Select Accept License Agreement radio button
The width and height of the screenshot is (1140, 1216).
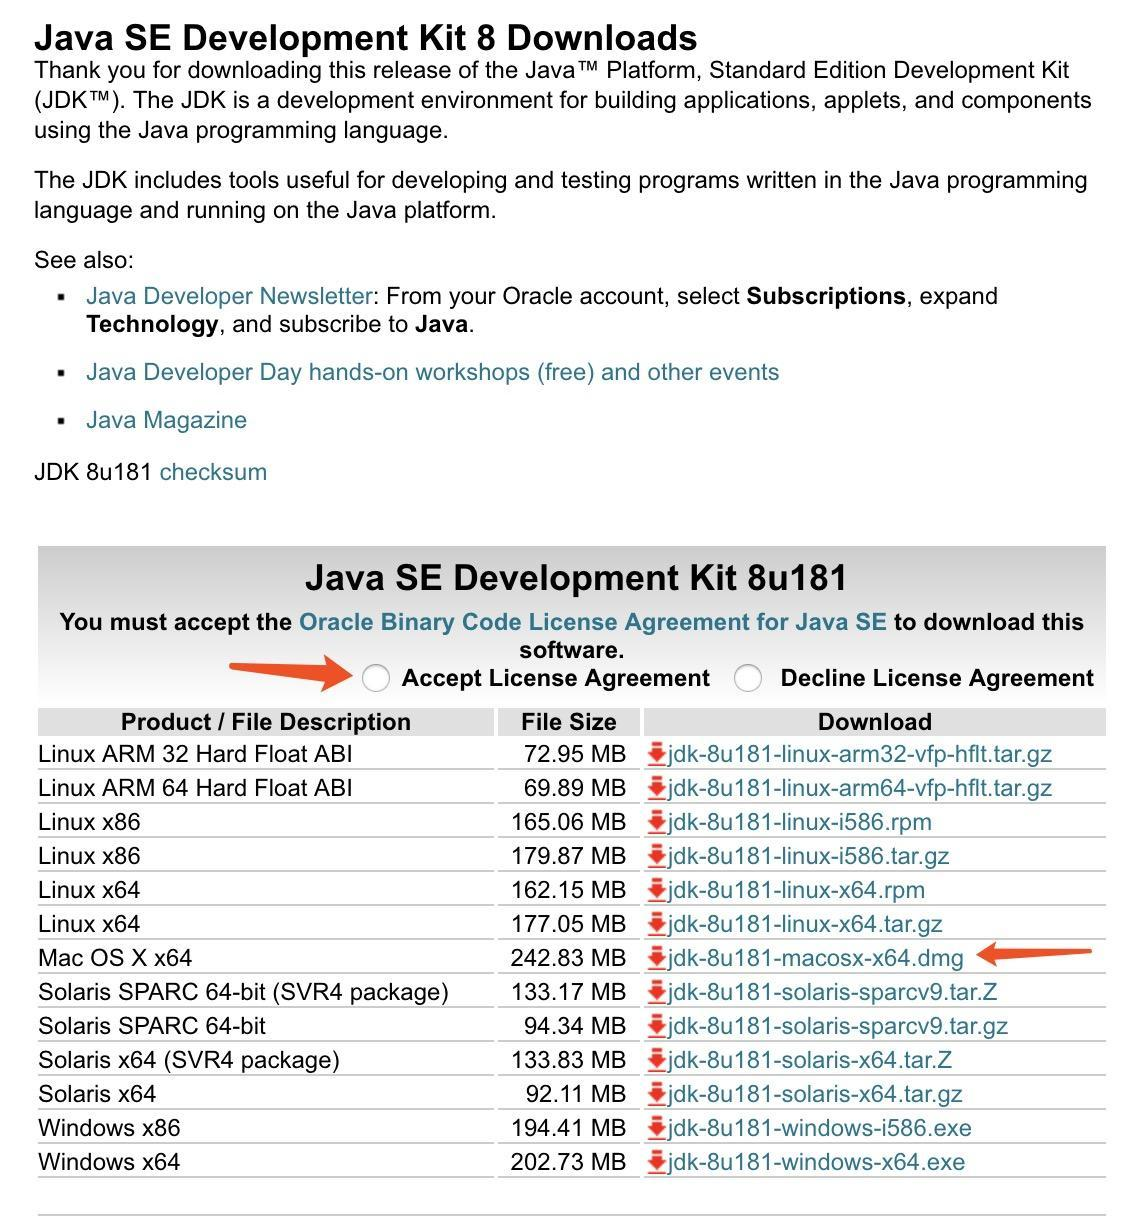coord(376,678)
